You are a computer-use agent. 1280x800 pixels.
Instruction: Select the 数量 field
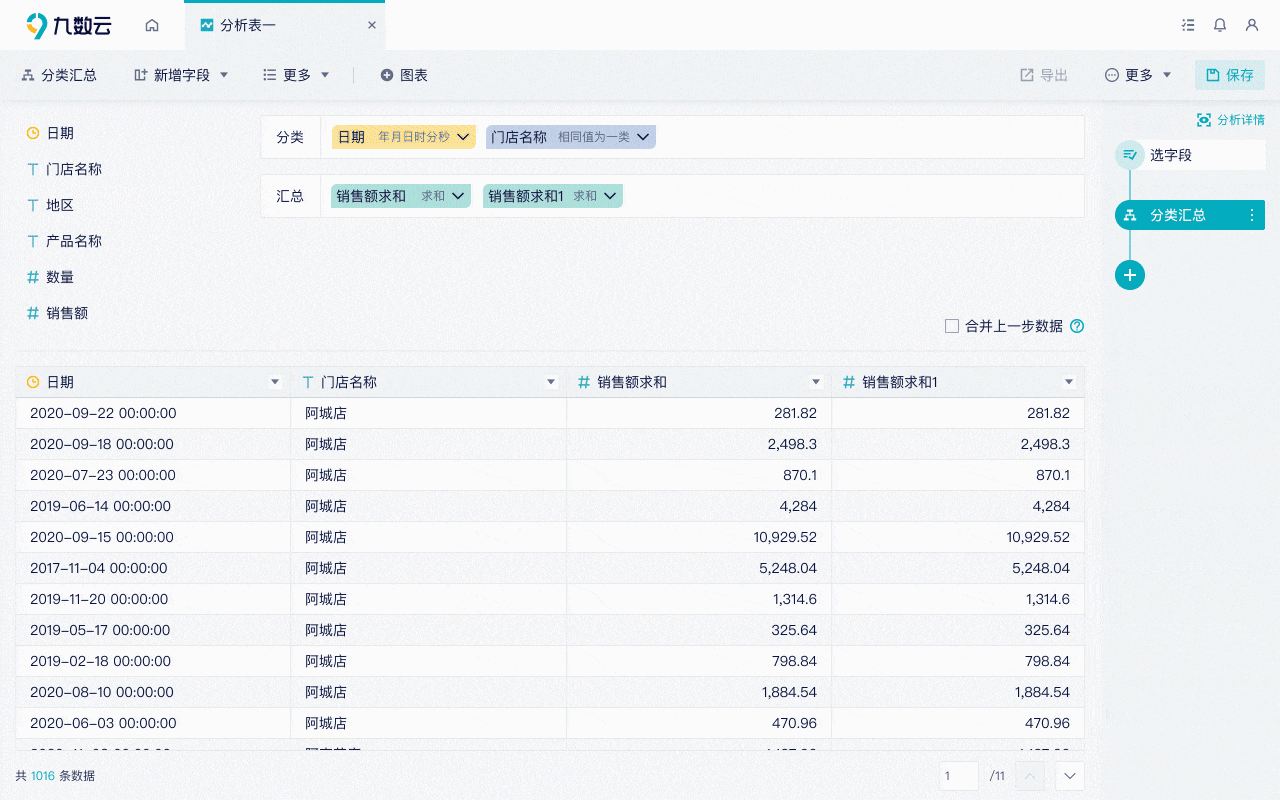(x=60, y=277)
